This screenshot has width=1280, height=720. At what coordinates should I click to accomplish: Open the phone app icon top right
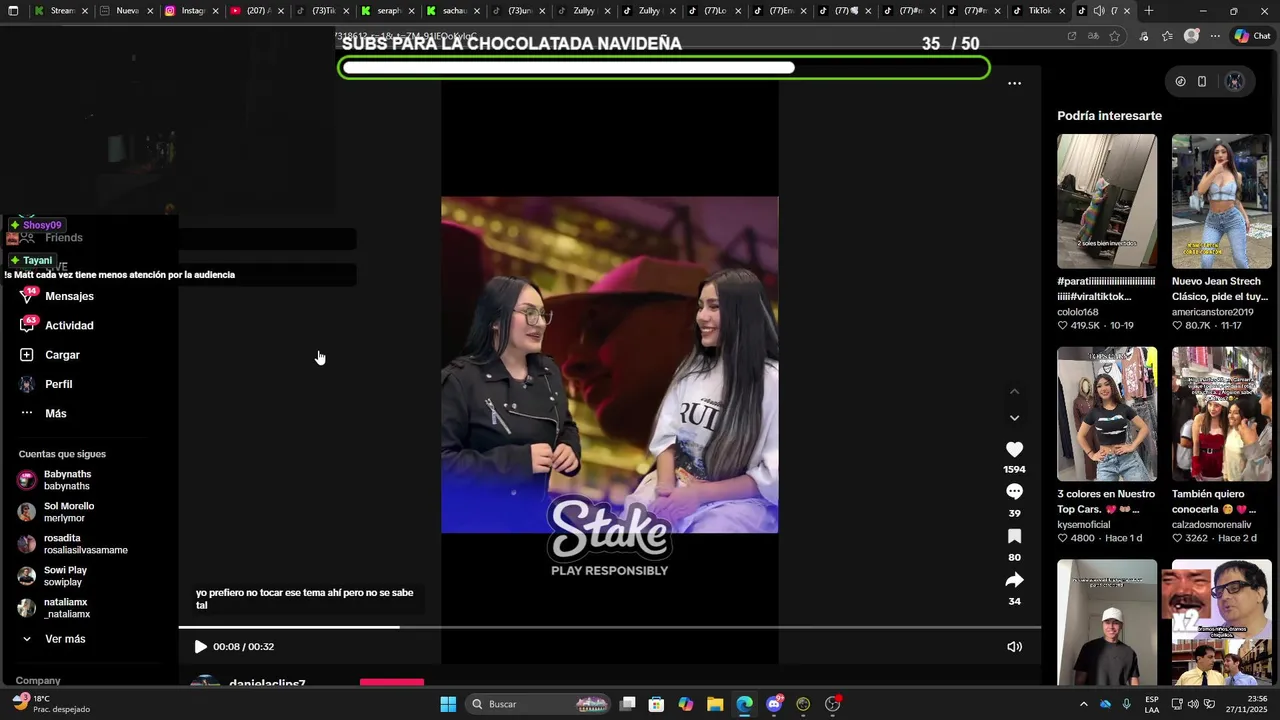(x=1202, y=82)
